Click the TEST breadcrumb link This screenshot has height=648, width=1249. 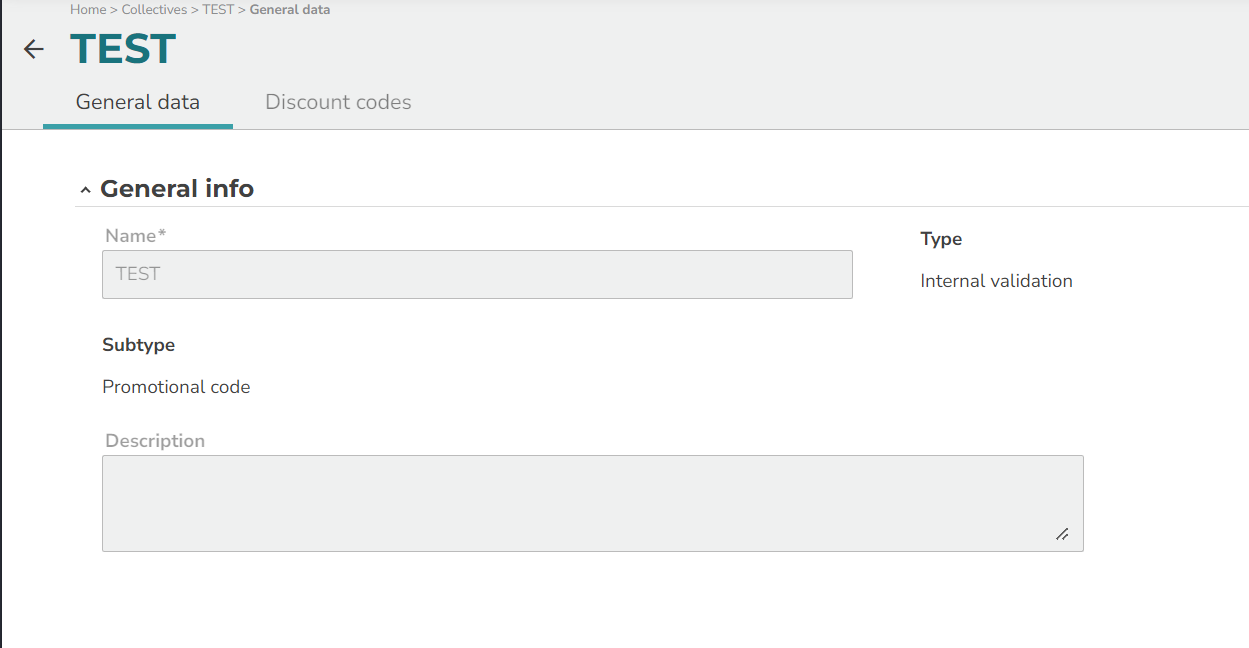(x=218, y=10)
